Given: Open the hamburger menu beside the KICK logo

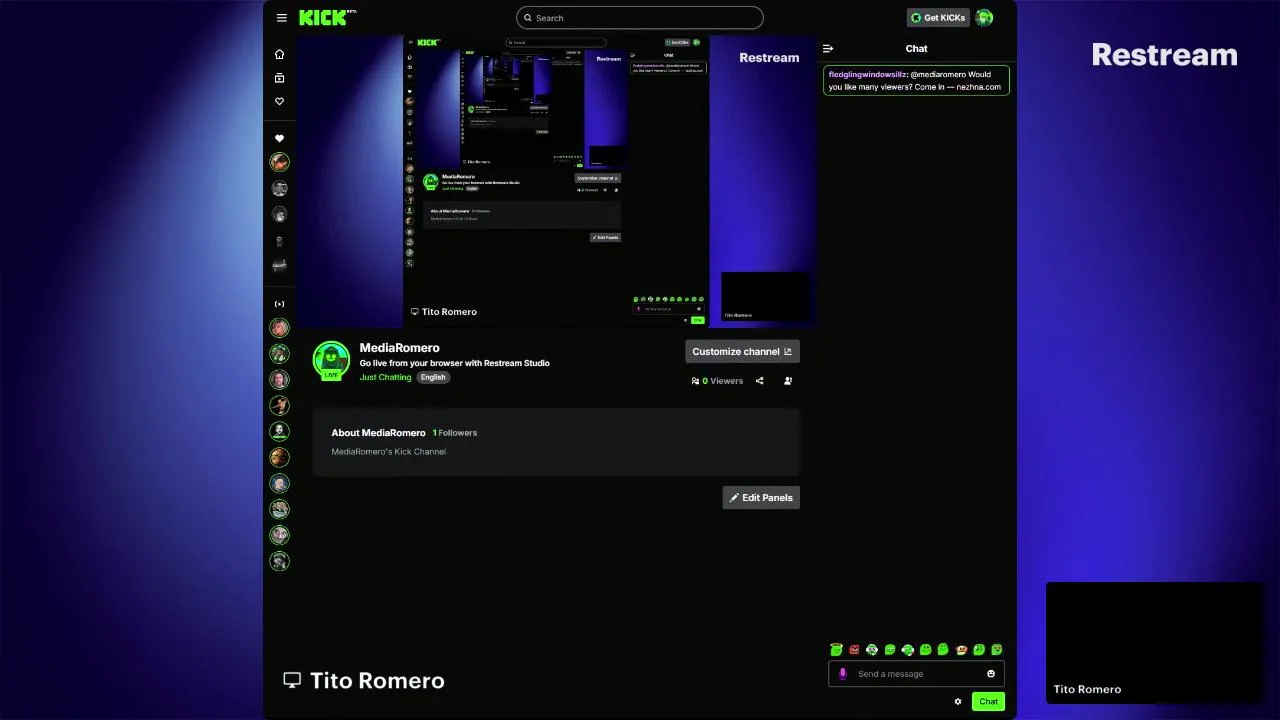Looking at the screenshot, I should (282, 17).
